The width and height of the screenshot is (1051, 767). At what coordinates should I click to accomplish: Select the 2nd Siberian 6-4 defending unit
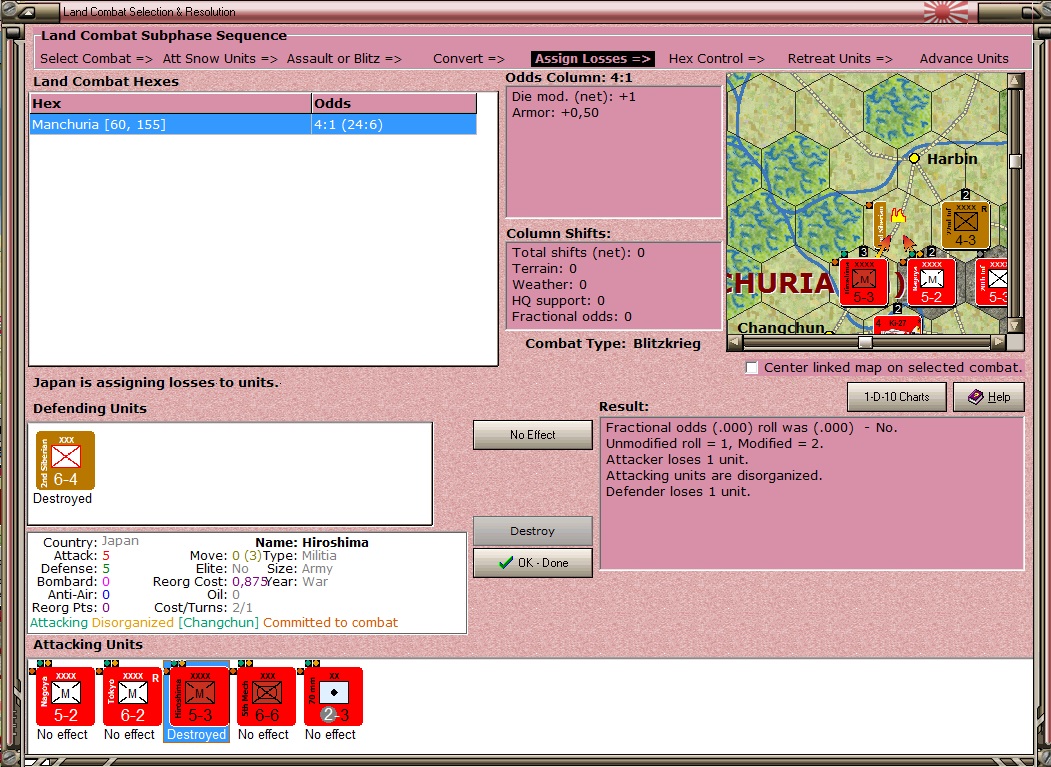pyautogui.click(x=65, y=460)
